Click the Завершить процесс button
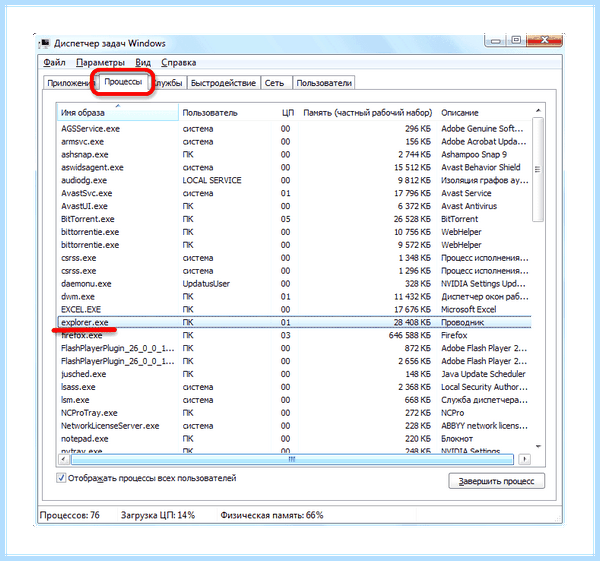Image resolution: width=600 pixels, height=561 pixels. point(496,481)
